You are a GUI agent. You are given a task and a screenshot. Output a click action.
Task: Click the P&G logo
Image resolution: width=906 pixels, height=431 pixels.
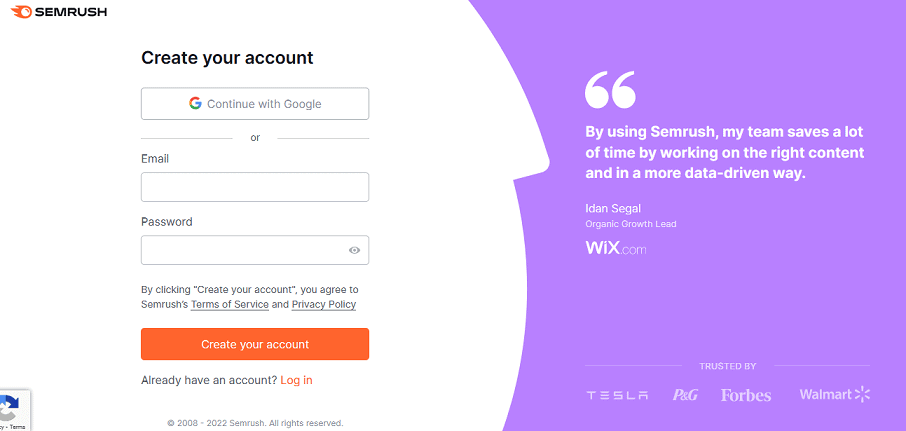pyautogui.click(x=685, y=395)
